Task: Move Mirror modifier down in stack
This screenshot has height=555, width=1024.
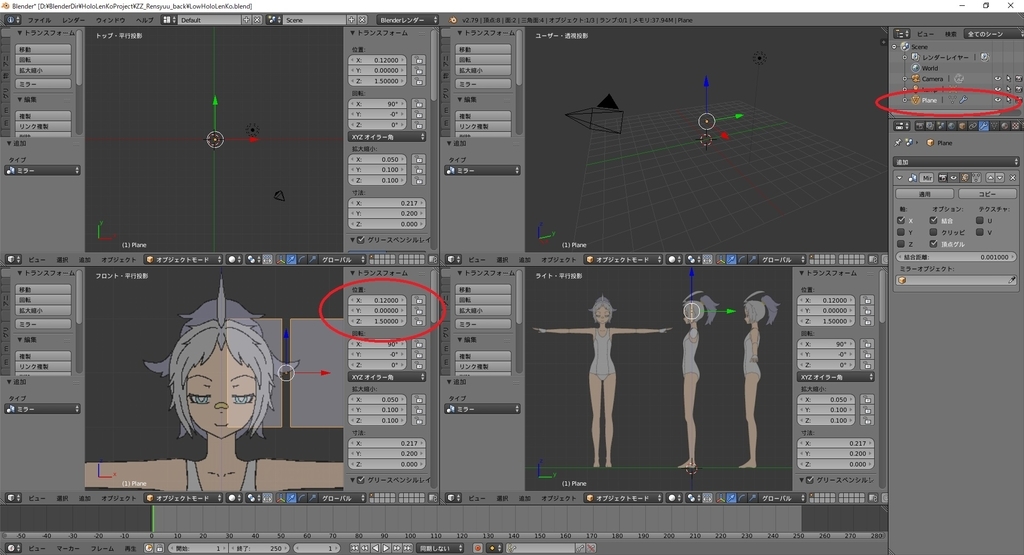Action: (x=999, y=178)
